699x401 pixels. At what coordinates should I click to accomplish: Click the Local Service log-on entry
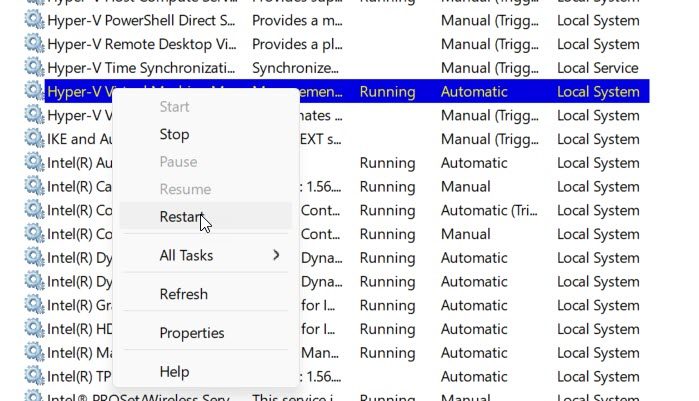(x=597, y=68)
